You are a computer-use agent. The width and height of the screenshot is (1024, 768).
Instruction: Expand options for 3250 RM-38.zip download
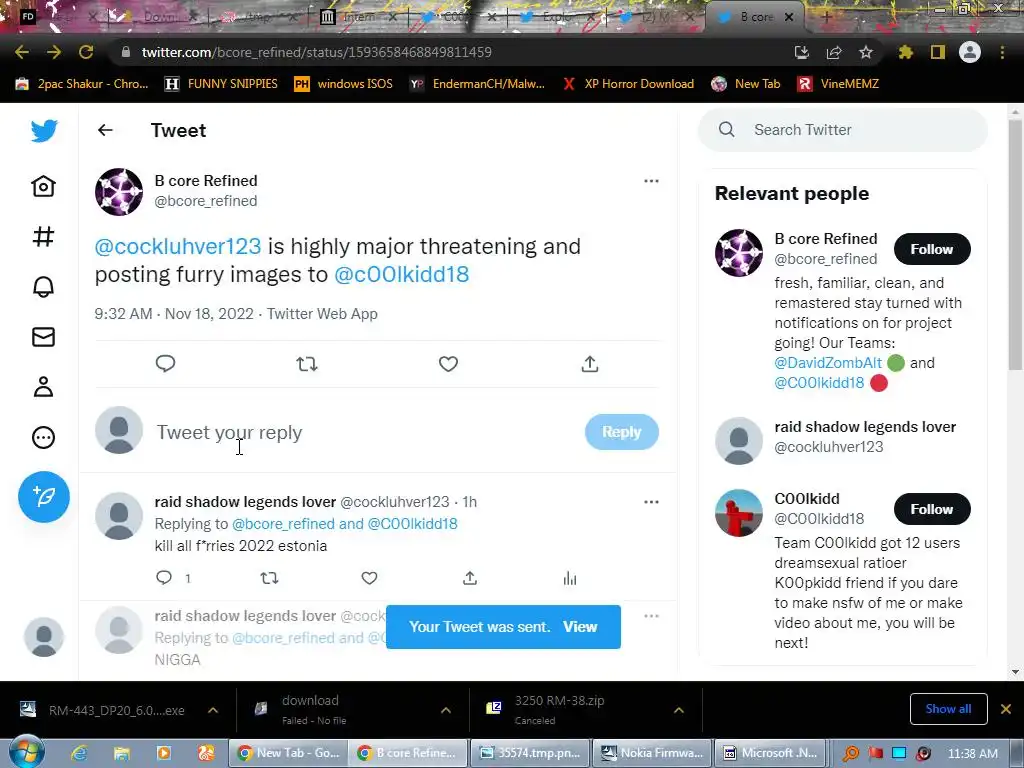click(x=679, y=710)
